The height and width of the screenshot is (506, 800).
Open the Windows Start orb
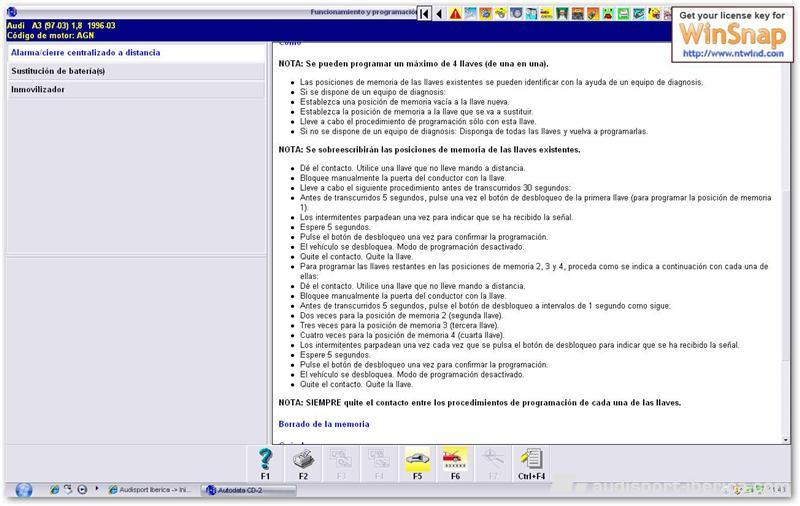coord(23,490)
